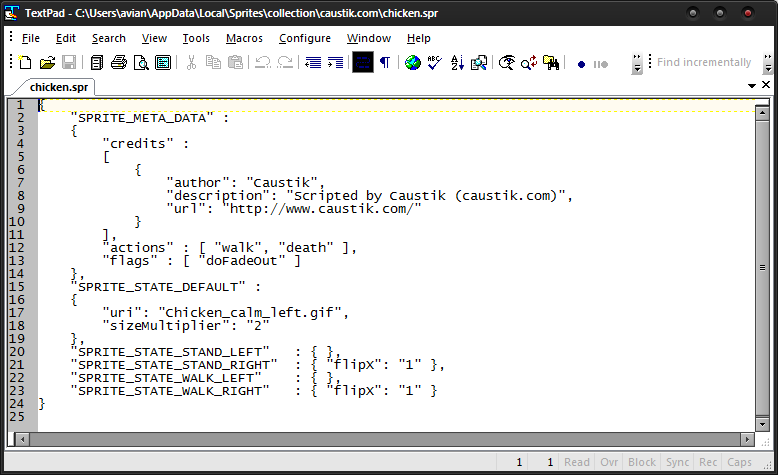The image size is (778, 475).
Task: Open the document tab list dropdown arrow
Action: tap(750, 87)
